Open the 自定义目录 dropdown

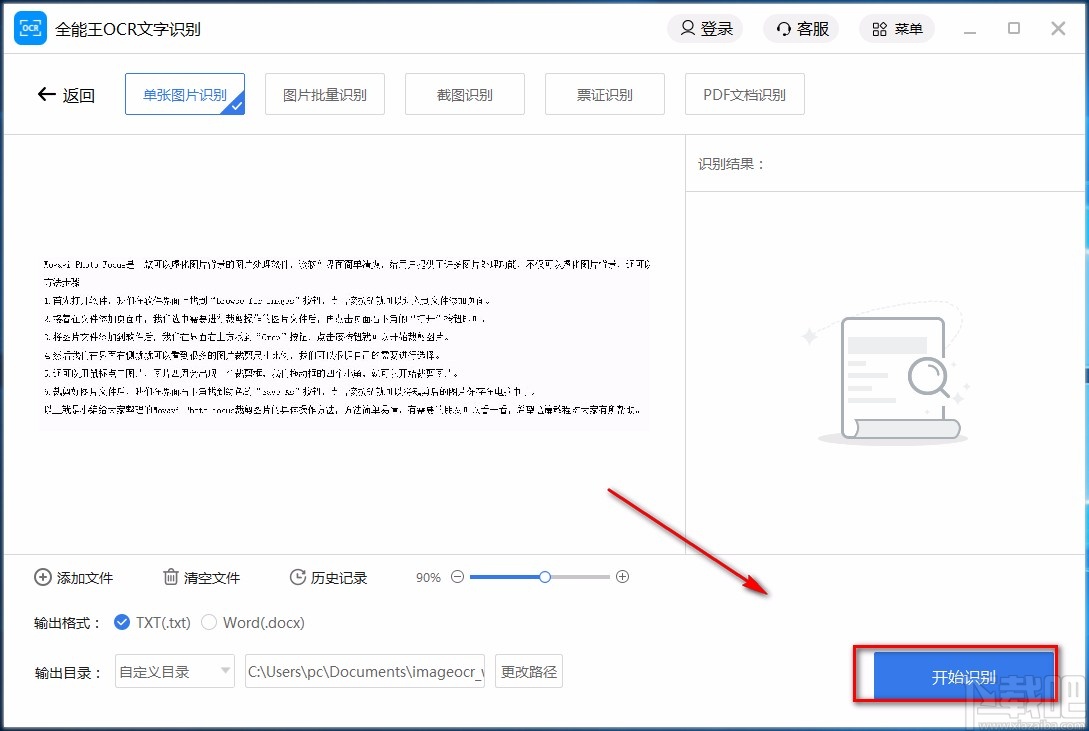174,671
